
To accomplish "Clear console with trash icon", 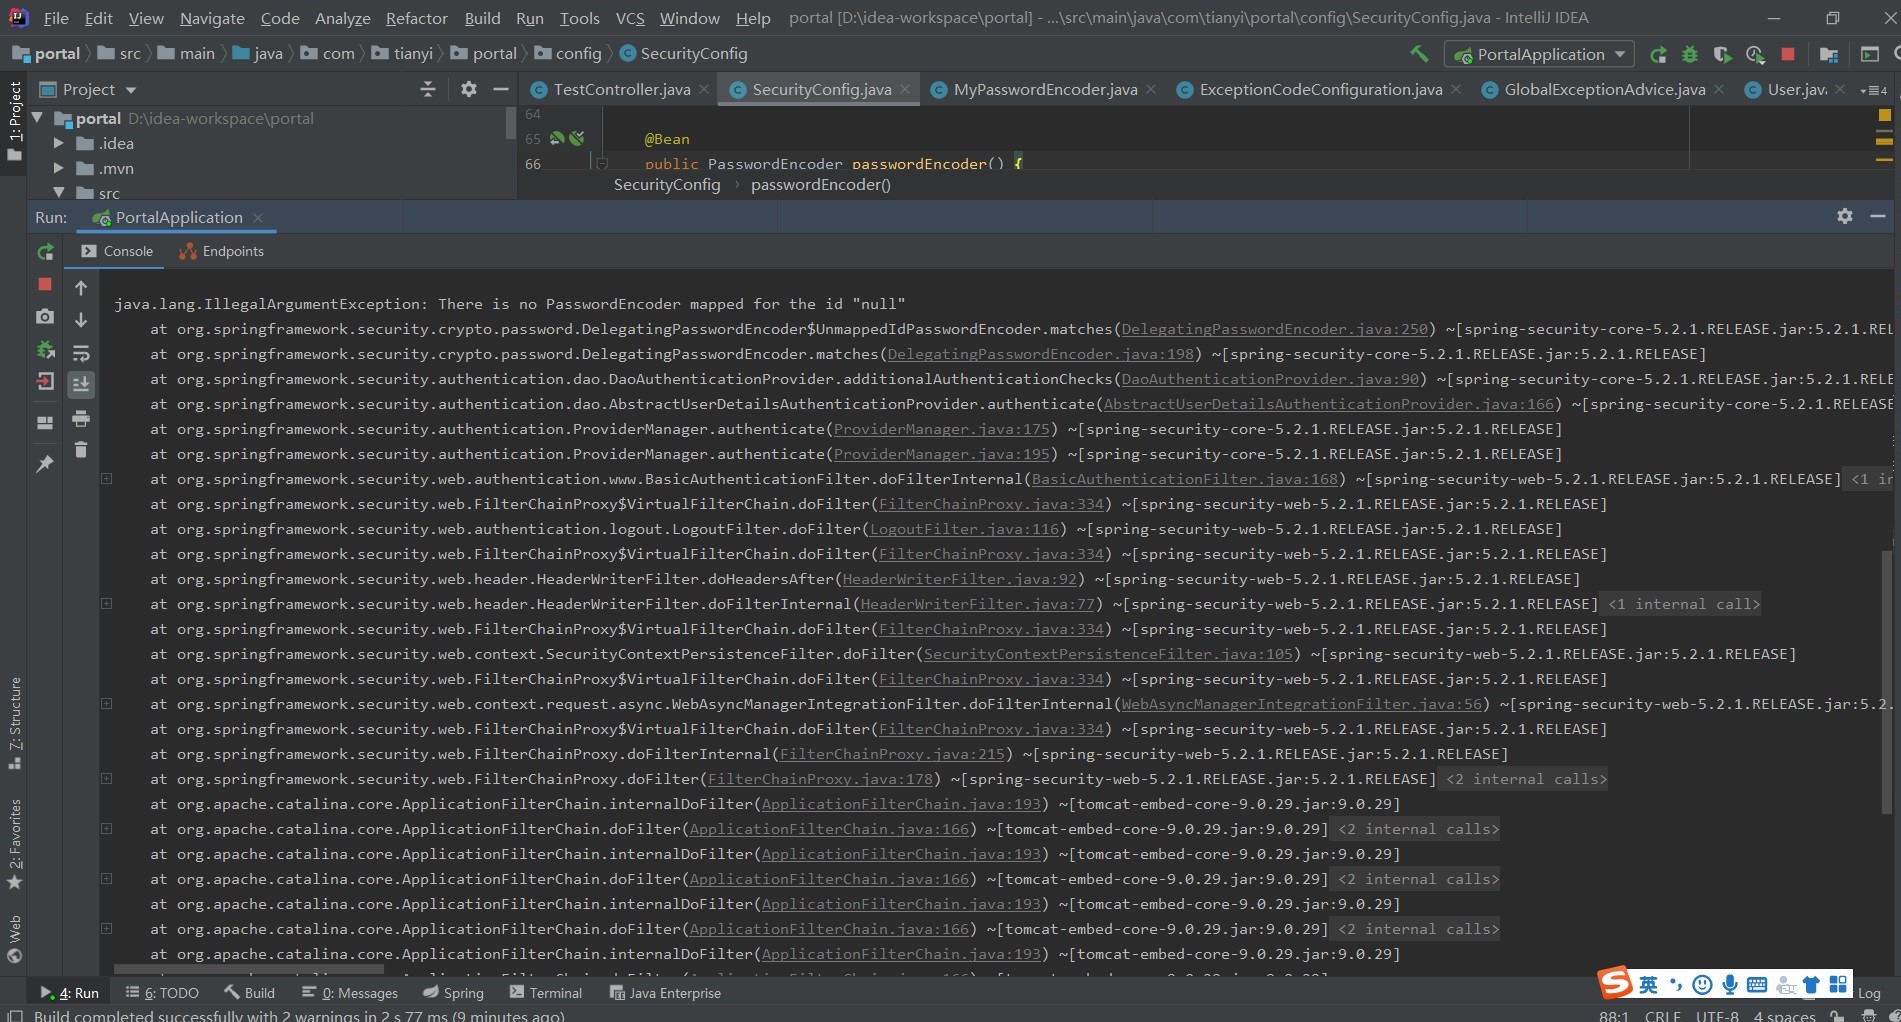I will pos(81,450).
